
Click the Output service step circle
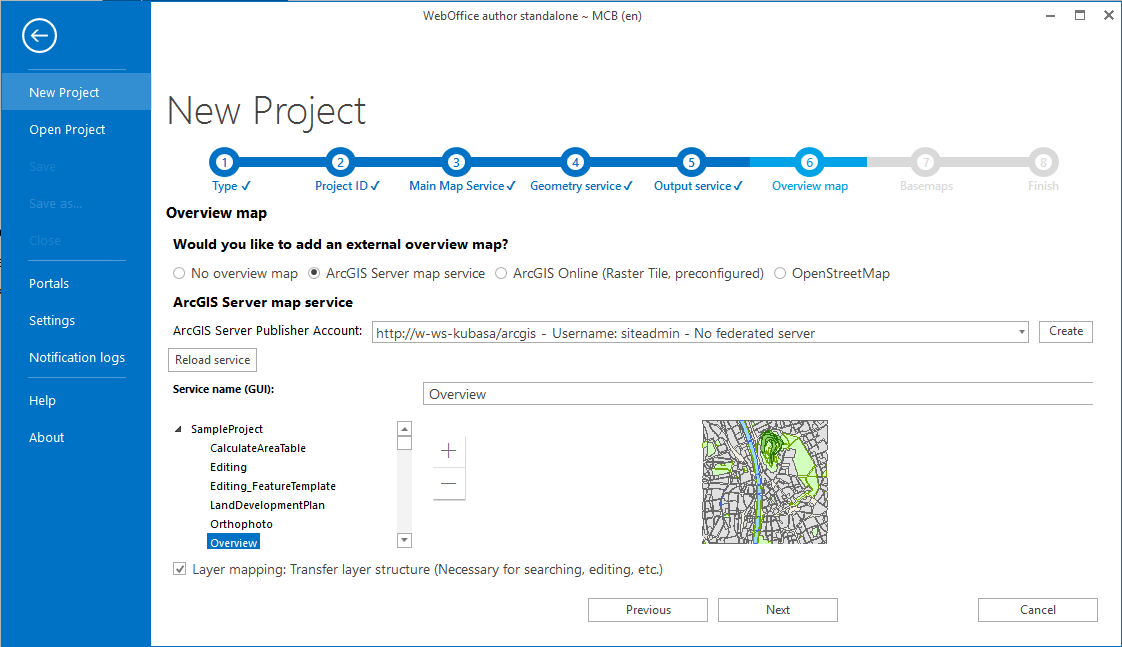click(691, 162)
